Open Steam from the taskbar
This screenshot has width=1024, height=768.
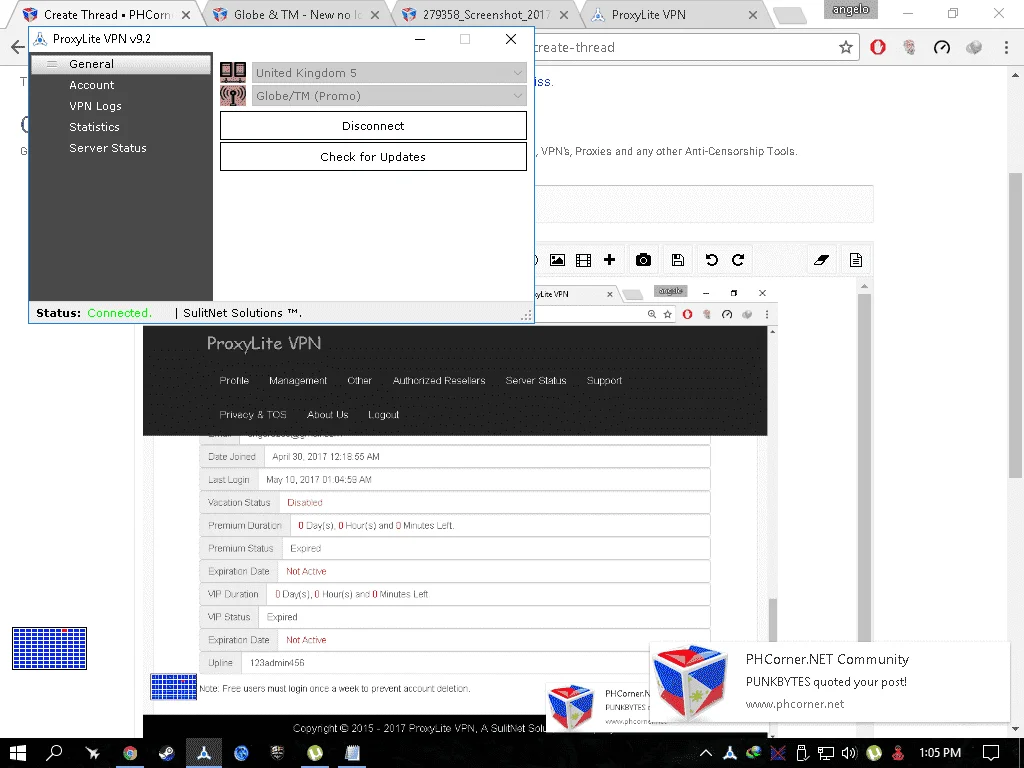[x=167, y=753]
